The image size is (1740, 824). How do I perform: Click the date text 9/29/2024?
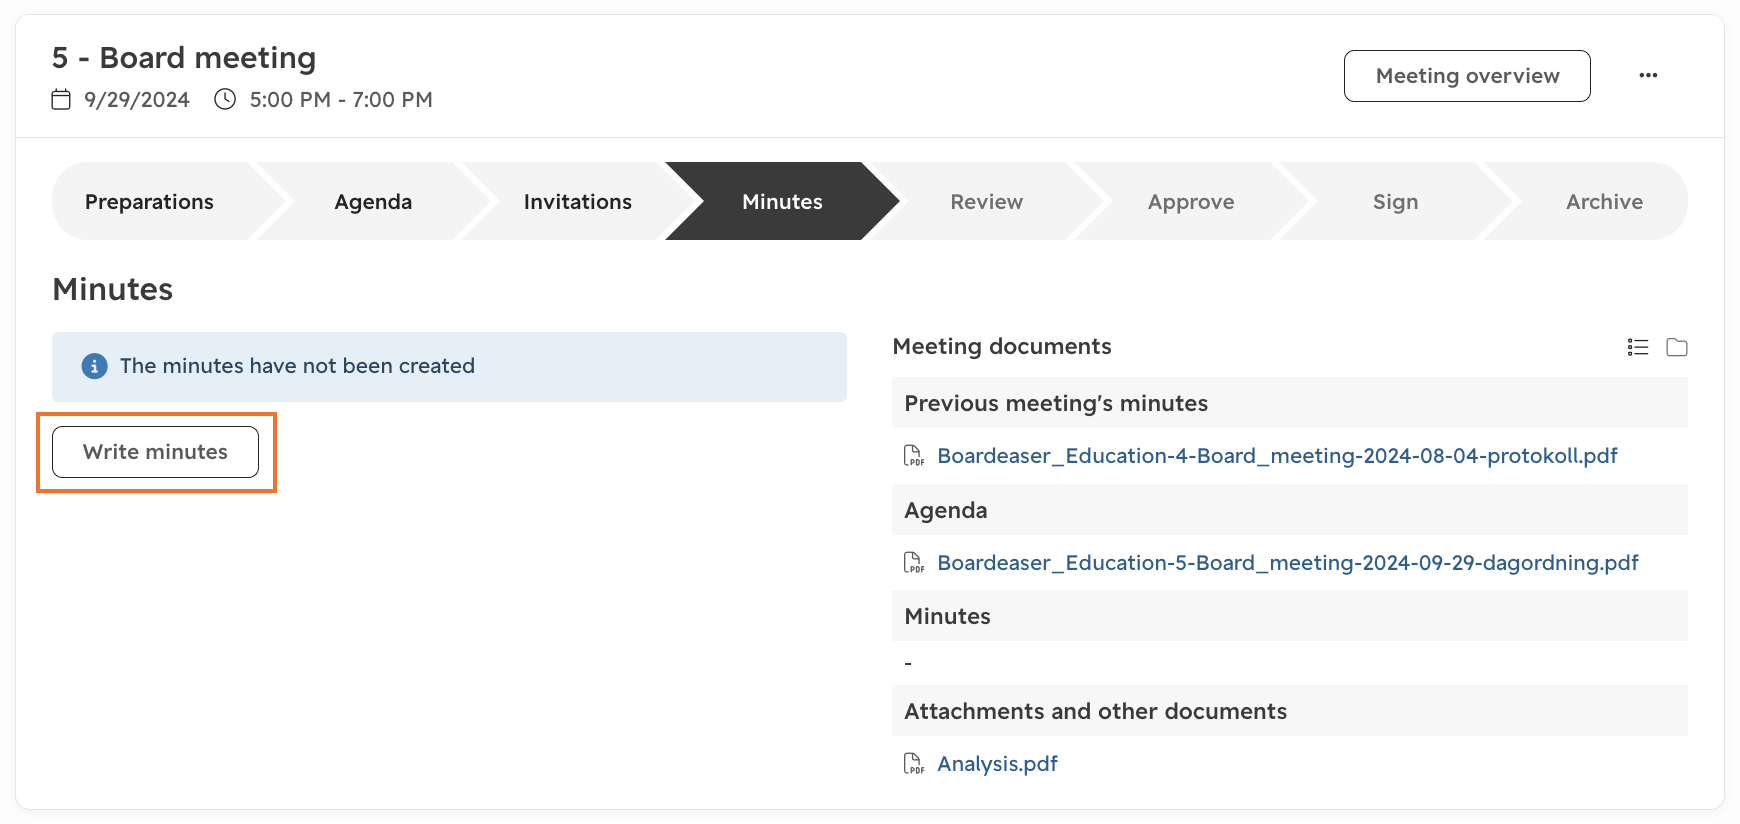tap(137, 99)
